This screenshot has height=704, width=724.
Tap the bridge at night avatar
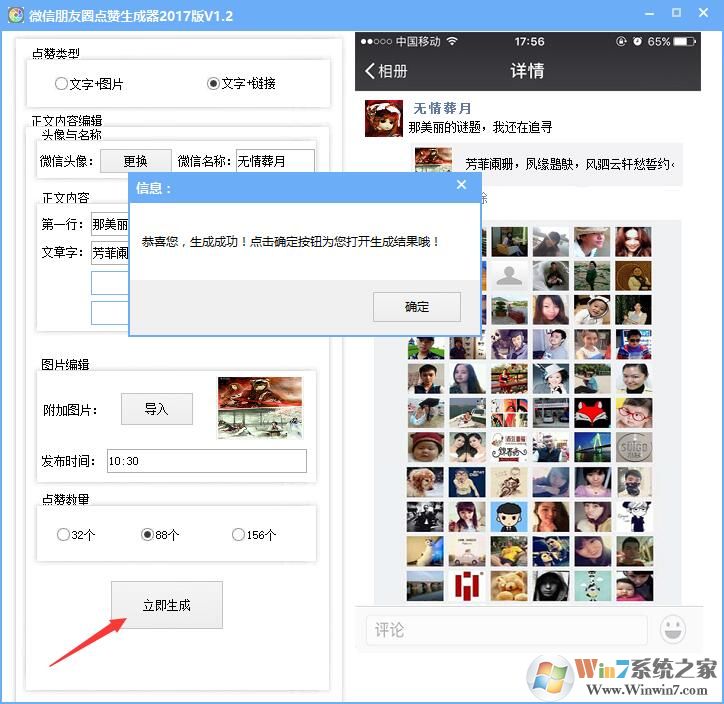(592, 447)
